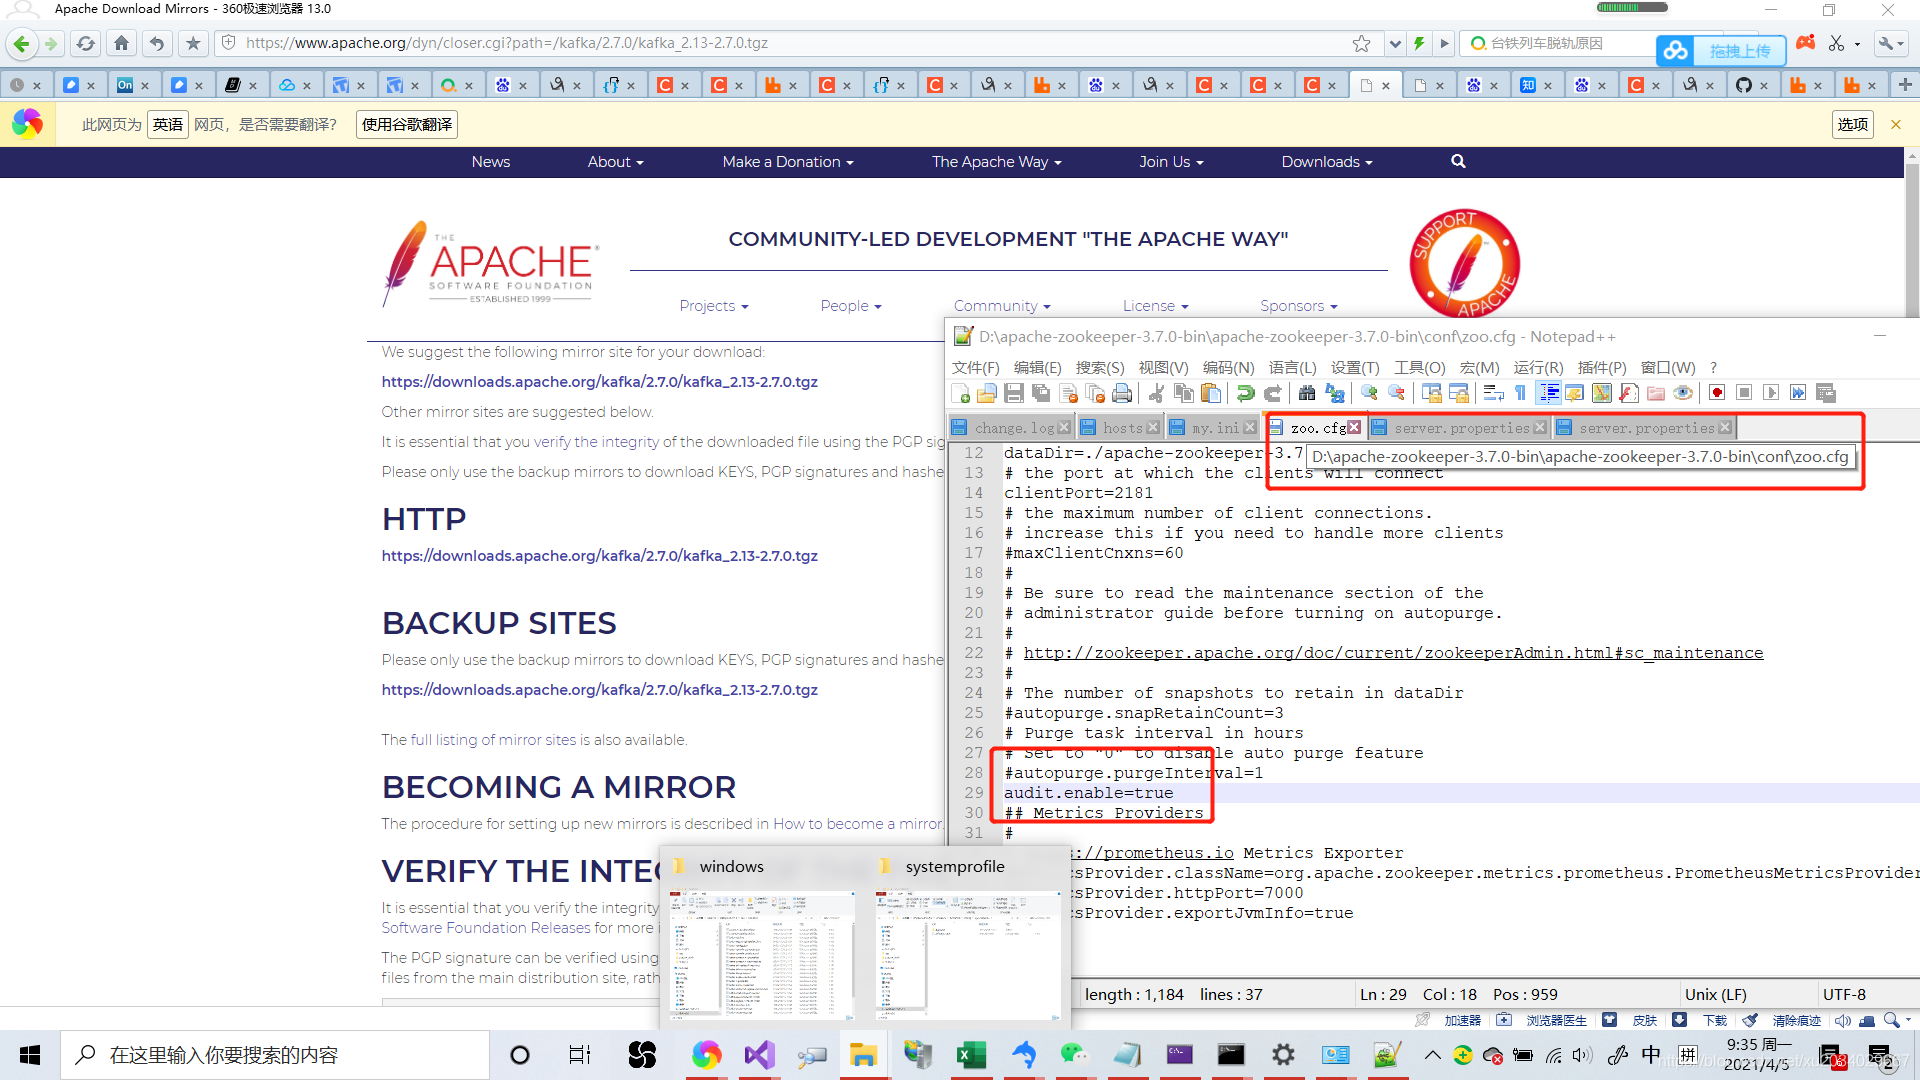Open Find with the binoculars icon
The image size is (1920, 1080).
(1307, 393)
